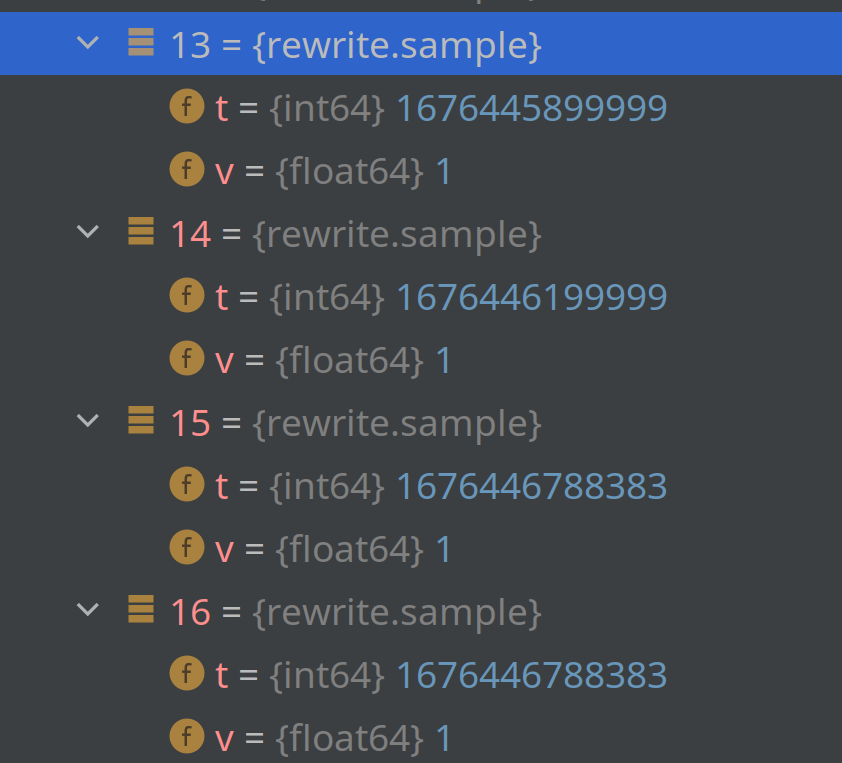
Task: Select value 1676445899999
Action: [532, 108]
